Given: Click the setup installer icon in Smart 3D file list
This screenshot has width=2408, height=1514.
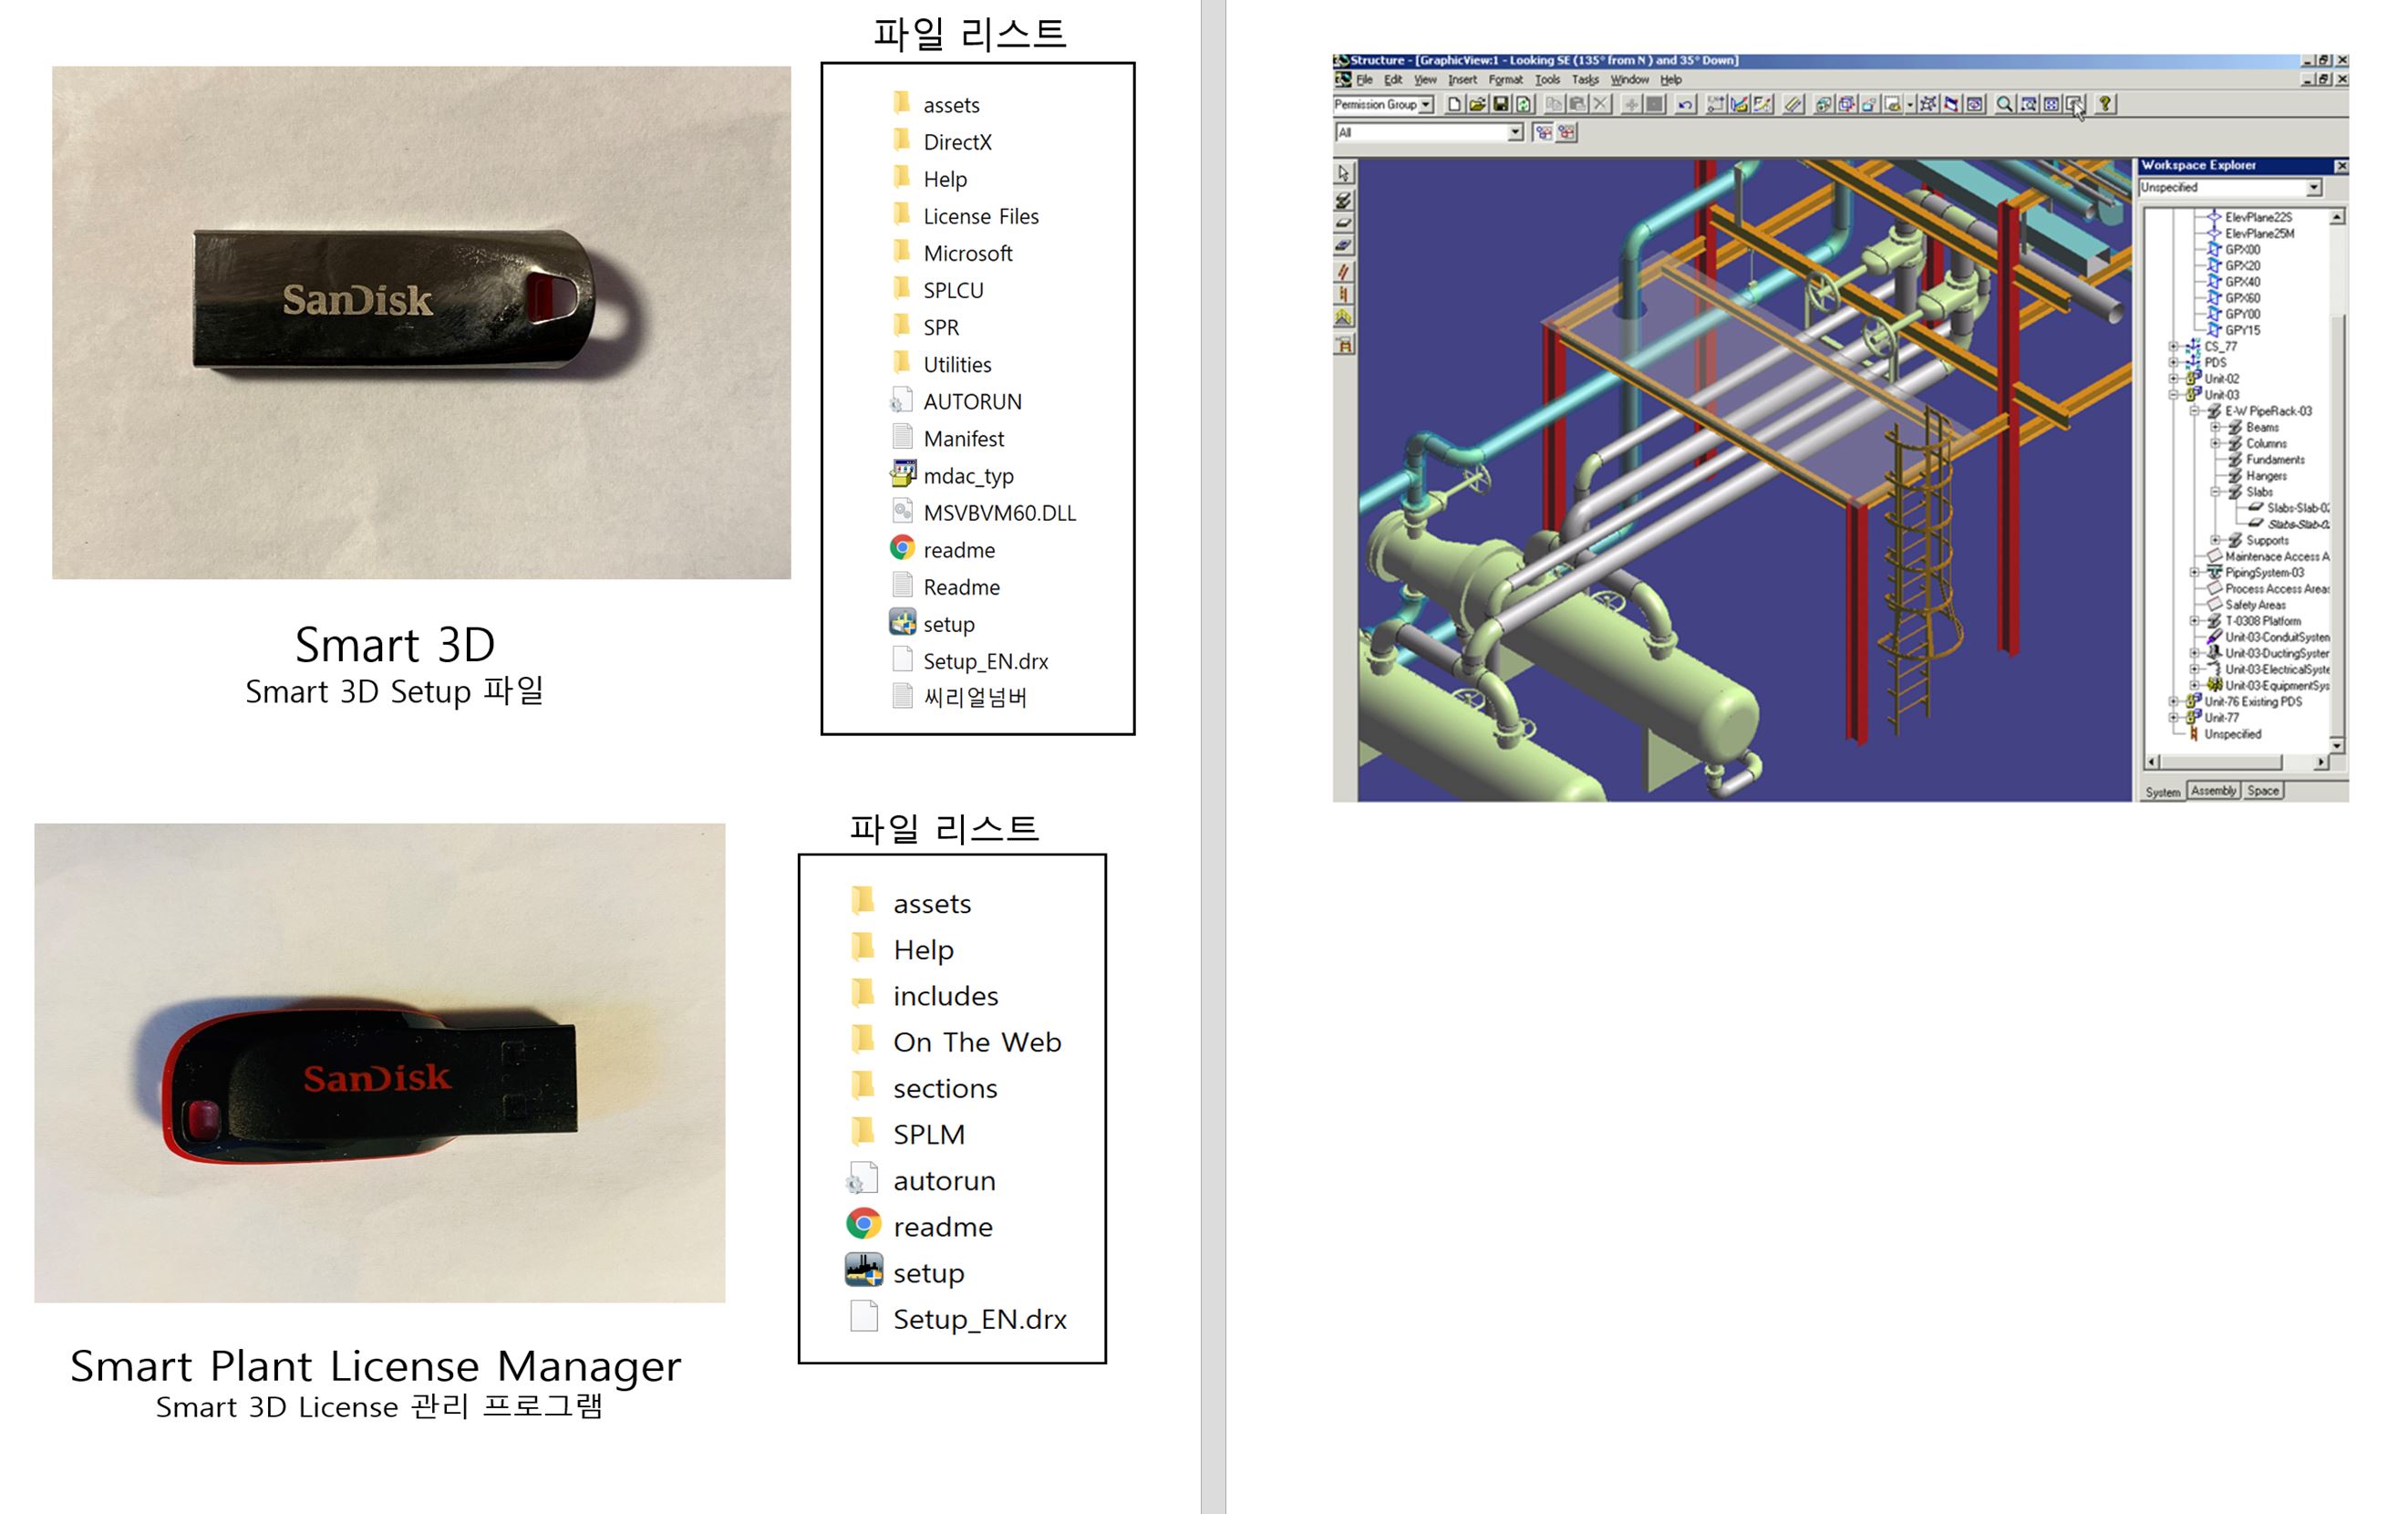Looking at the screenshot, I should pyautogui.click(x=902, y=623).
